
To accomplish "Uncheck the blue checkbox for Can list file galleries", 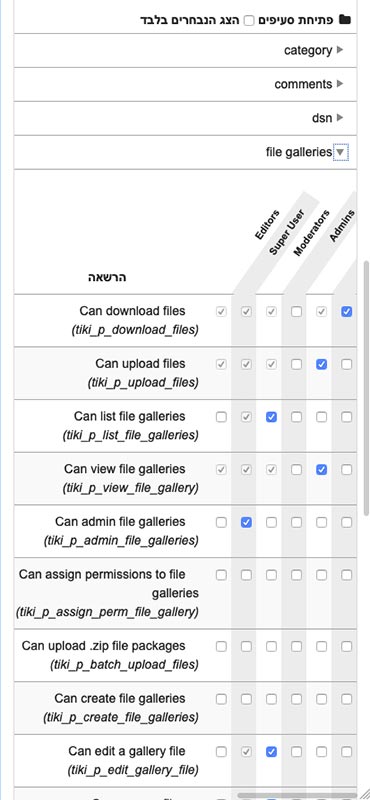I will point(271,417).
